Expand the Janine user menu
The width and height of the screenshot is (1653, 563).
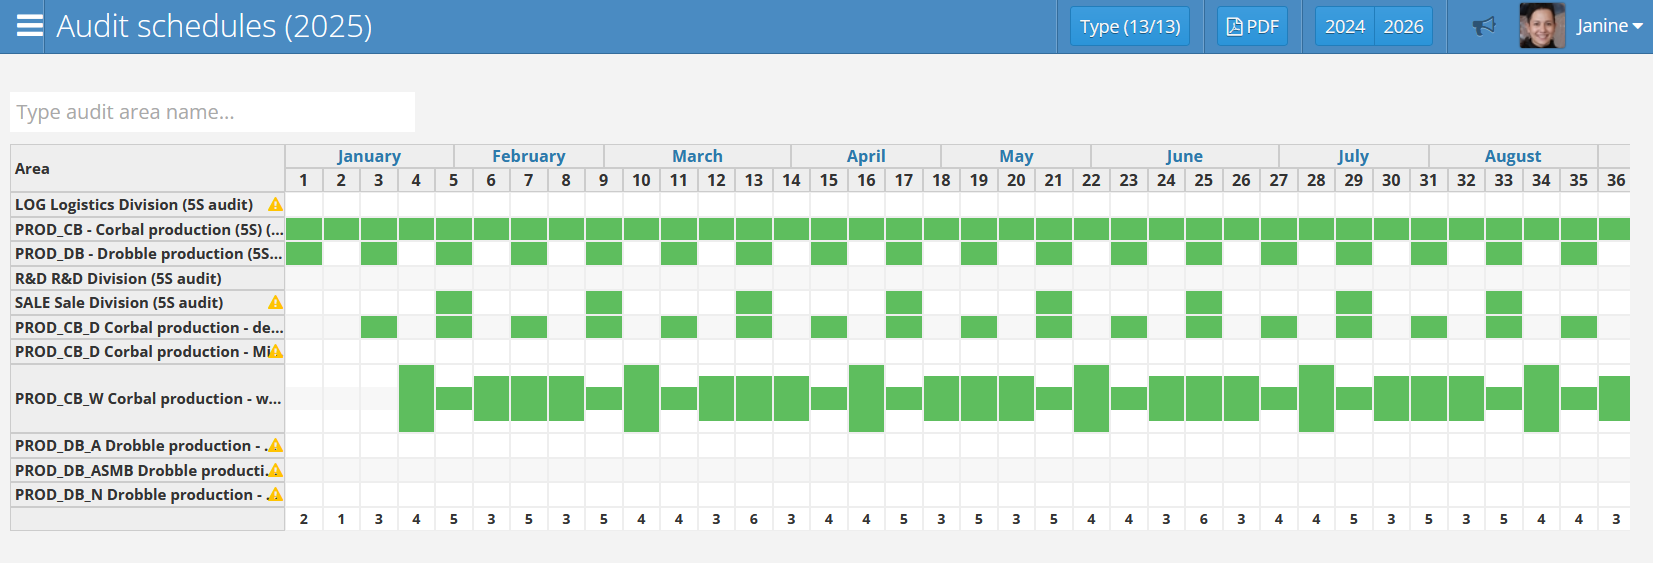(x=1609, y=26)
